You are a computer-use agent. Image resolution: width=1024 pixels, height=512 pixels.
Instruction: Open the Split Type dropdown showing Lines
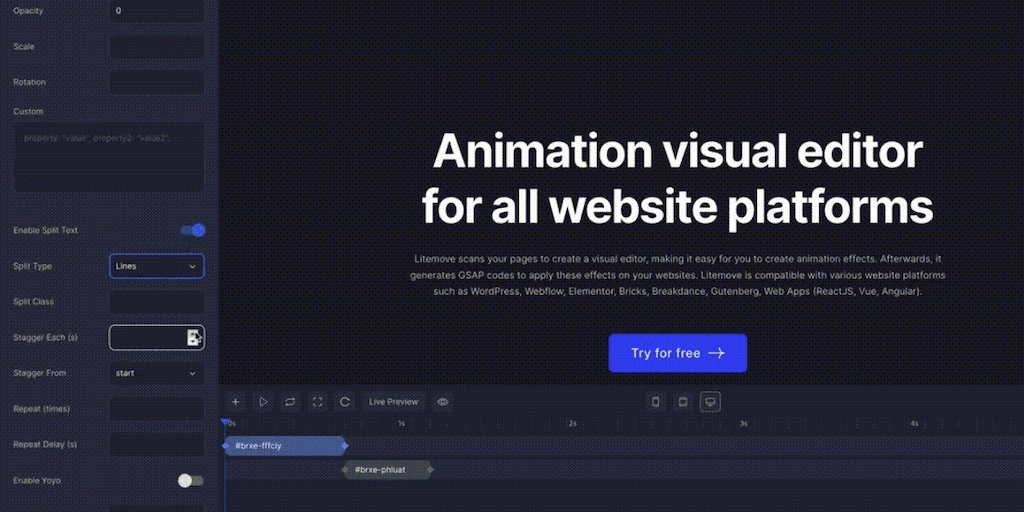(157, 266)
